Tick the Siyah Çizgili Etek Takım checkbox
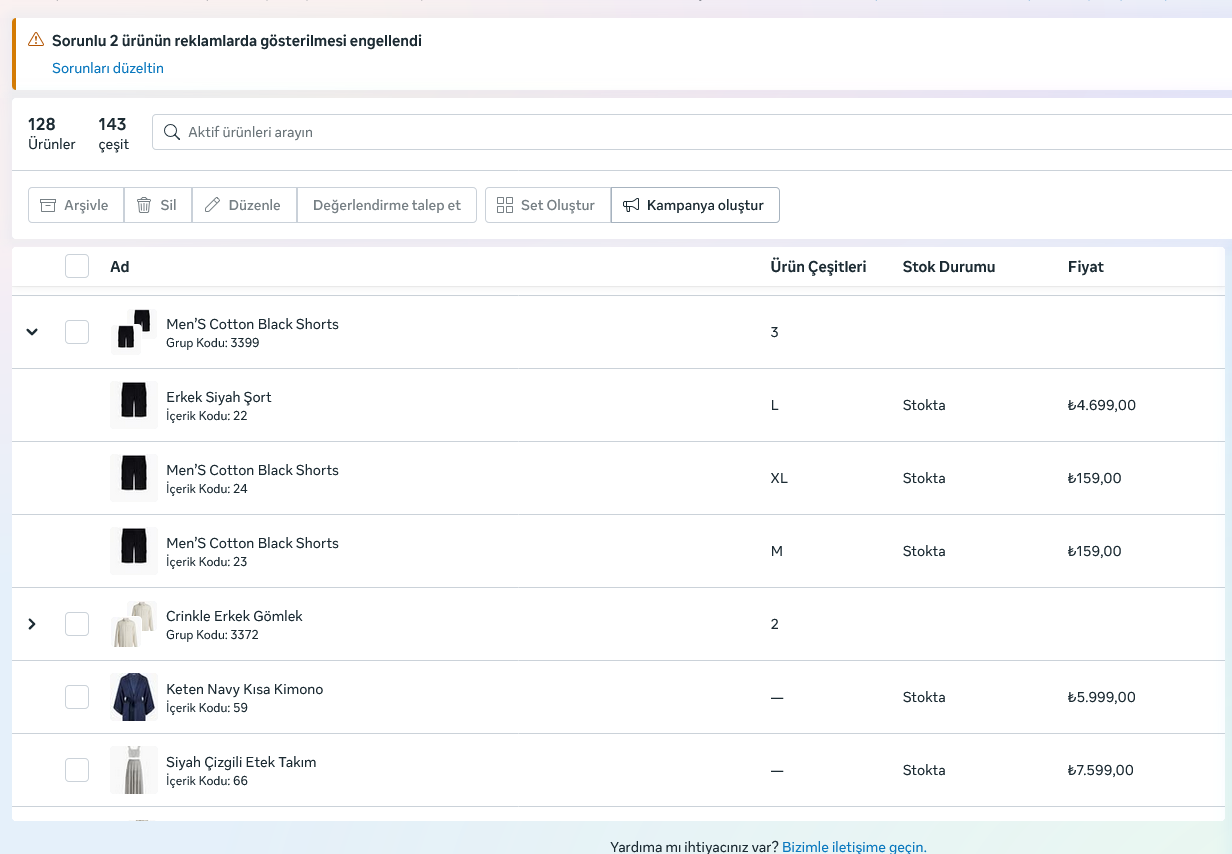The image size is (1232, 854). [77, 770]
